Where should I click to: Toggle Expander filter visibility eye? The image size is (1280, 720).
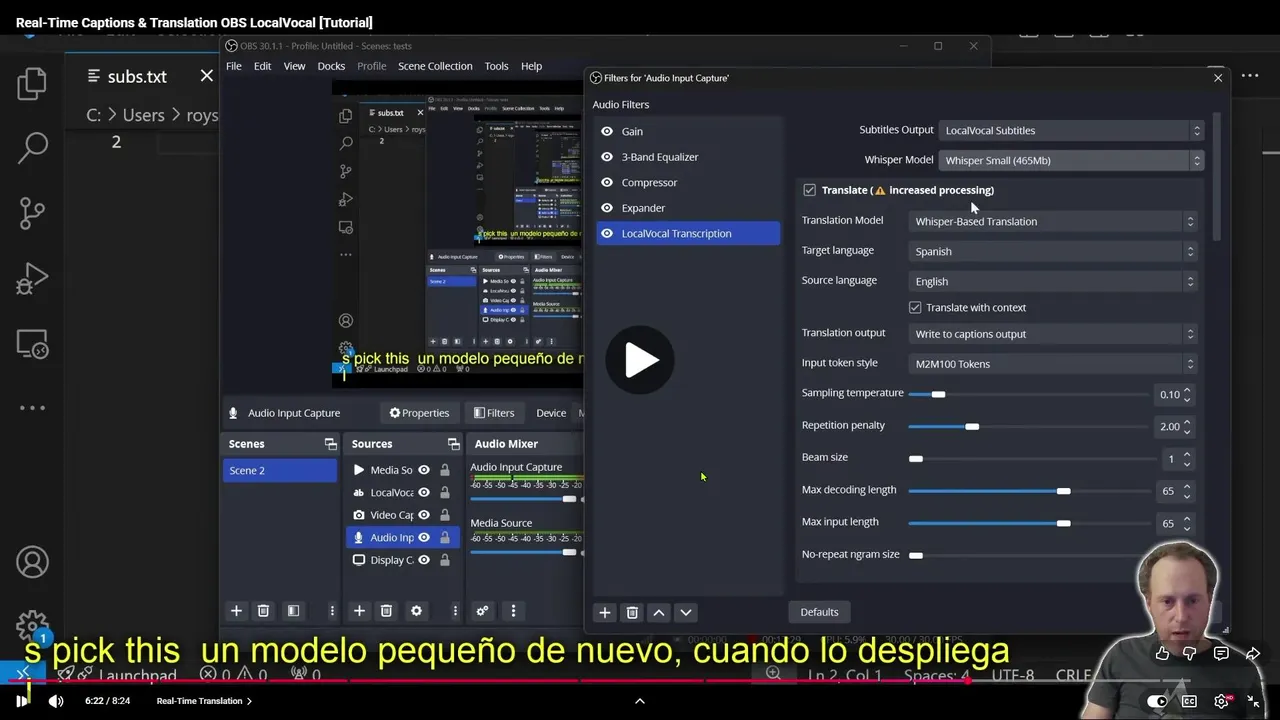(x=606, y=208)
